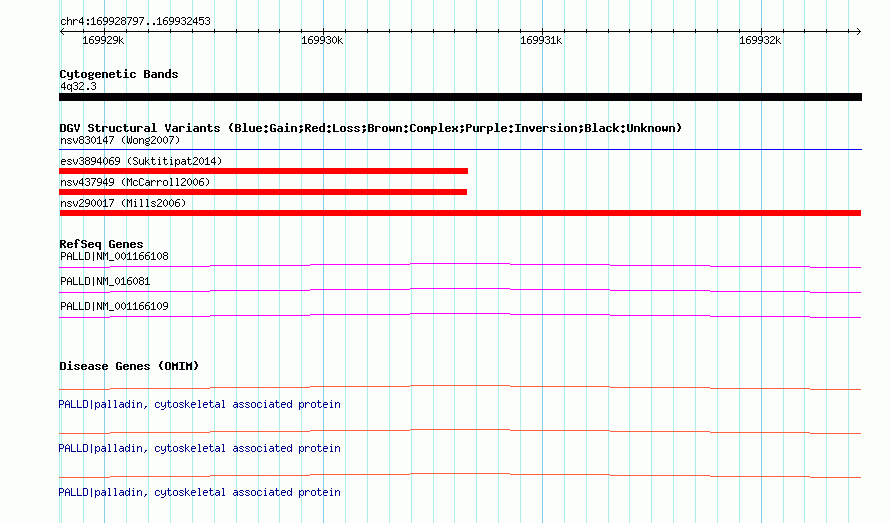Click the magenta NM_001166109 gene line
The width and height of the screenshot is (890, 523).
(460, 315)
